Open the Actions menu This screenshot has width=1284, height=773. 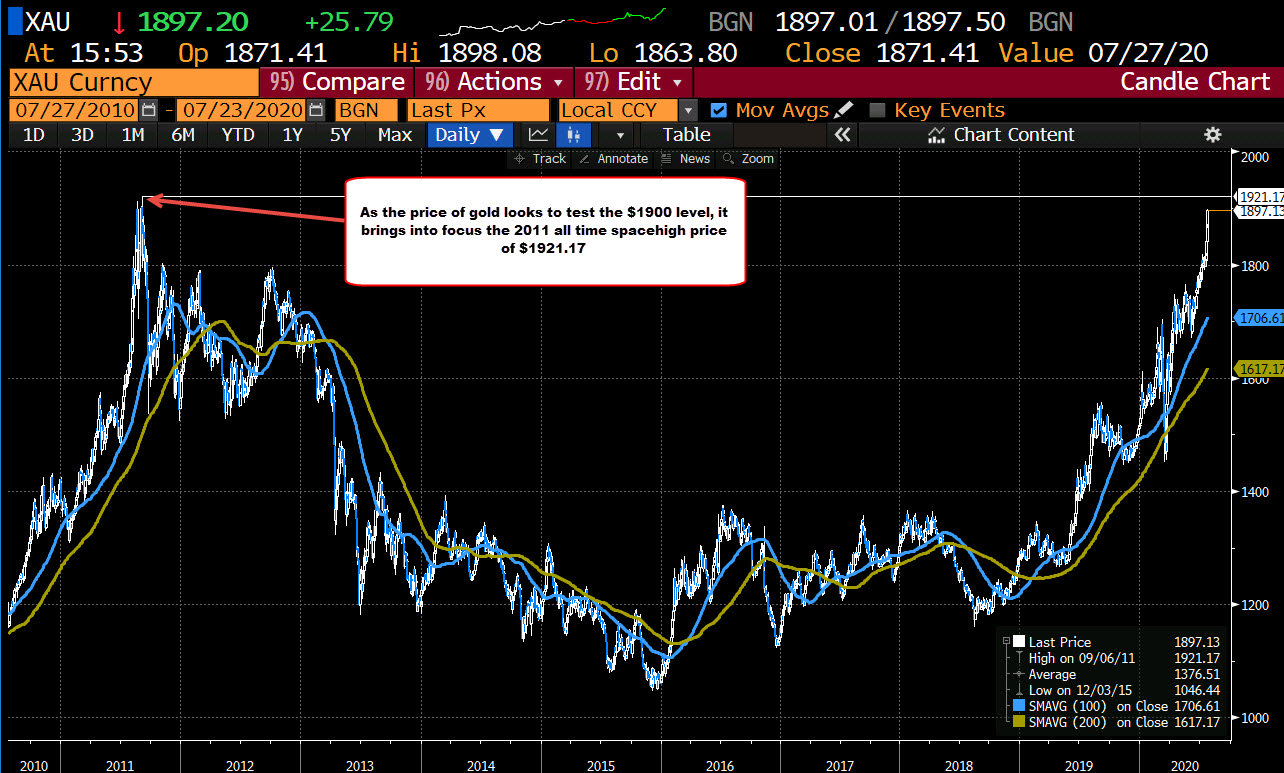pos(497,82)
